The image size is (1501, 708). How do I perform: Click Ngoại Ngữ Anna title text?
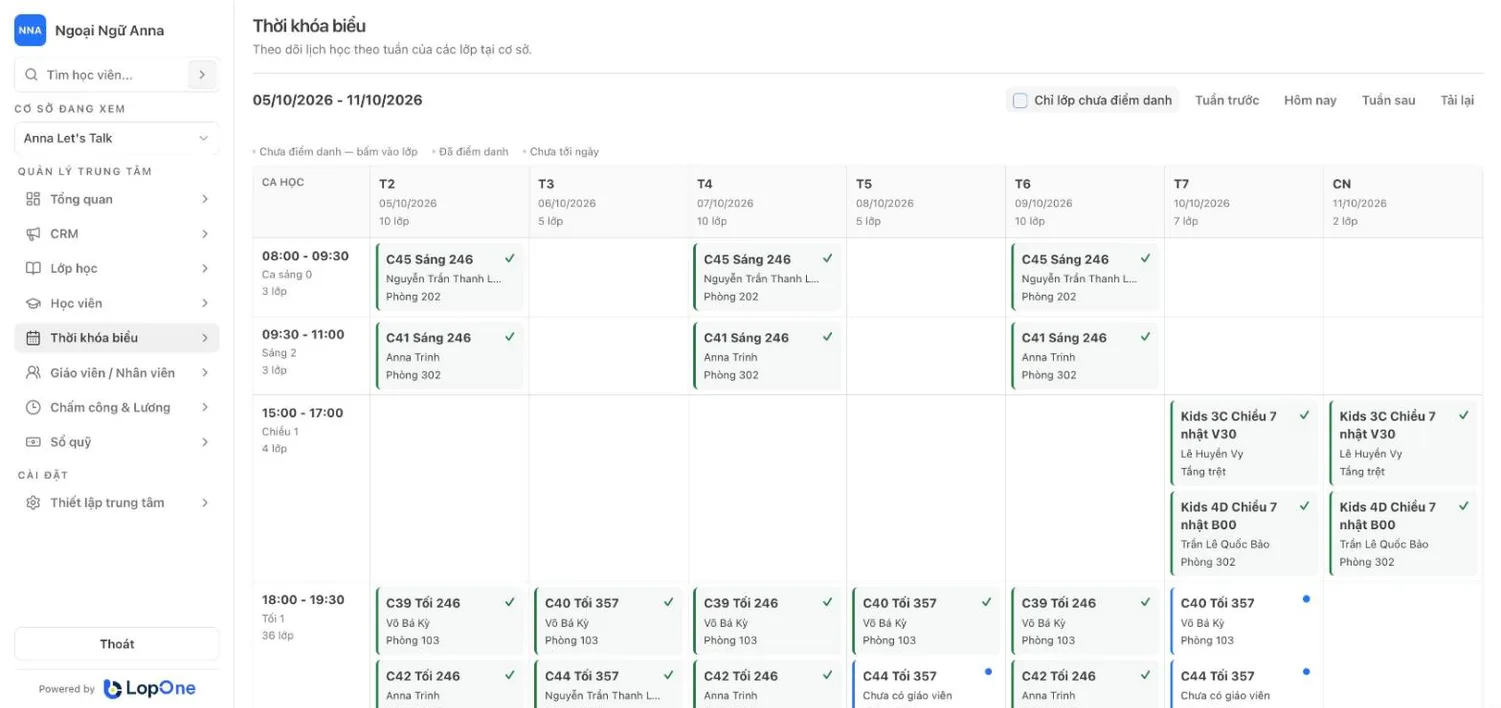(109, 30)
